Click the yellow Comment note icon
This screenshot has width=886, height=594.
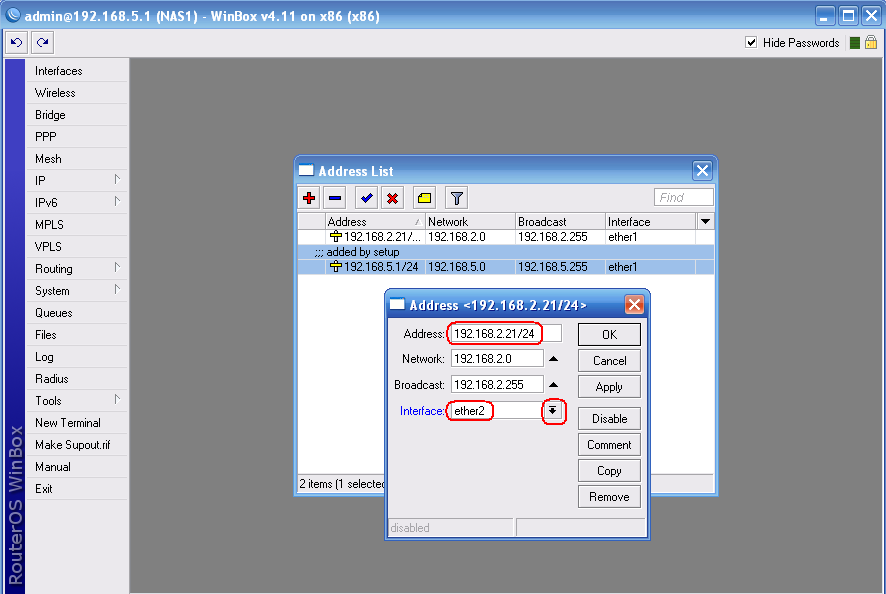pyautogui.click(x=424, y=198)
